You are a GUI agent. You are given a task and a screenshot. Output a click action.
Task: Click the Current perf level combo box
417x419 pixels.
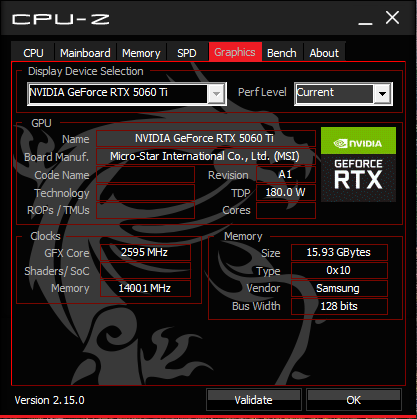pos(343,94)
